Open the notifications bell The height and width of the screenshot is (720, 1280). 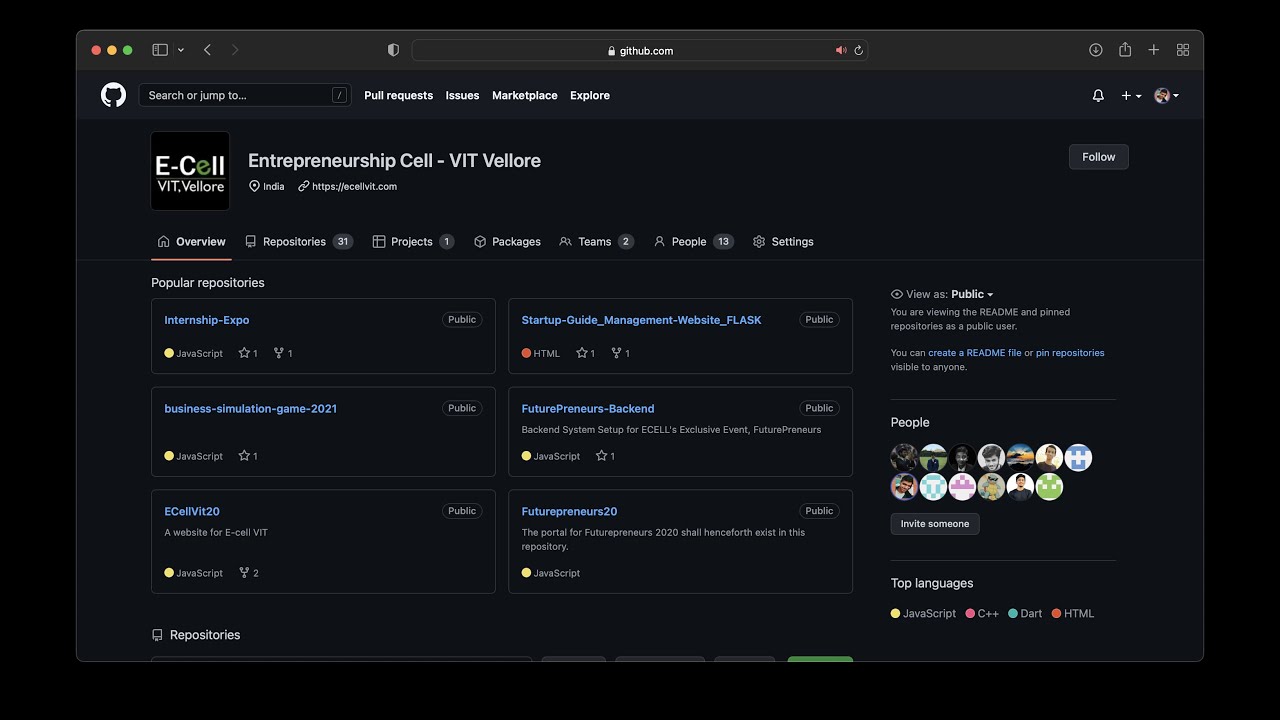(1098, 96)
